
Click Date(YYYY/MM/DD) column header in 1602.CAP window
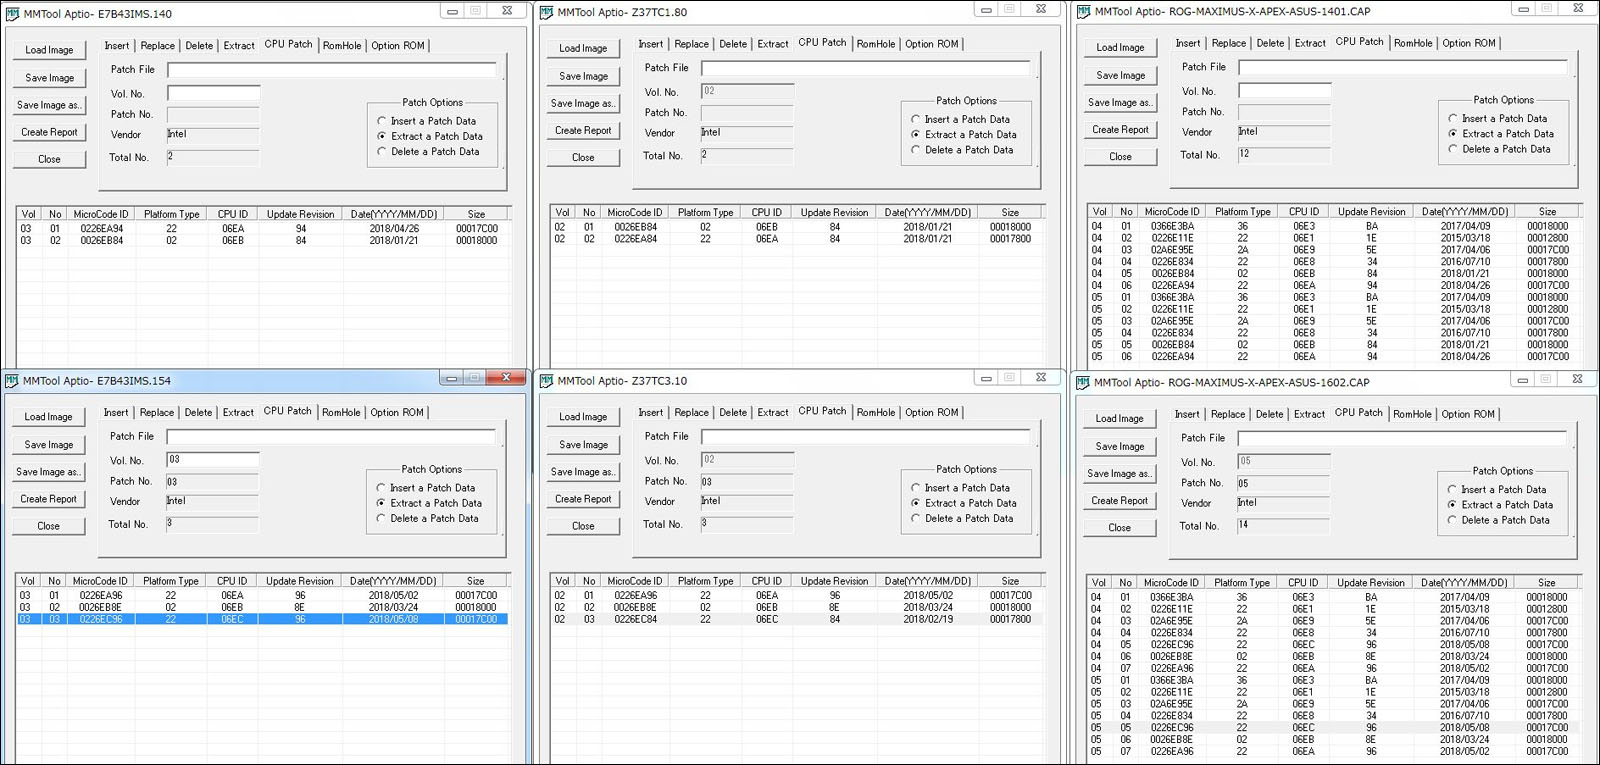pyautogui.click(x=1464, y=583)
